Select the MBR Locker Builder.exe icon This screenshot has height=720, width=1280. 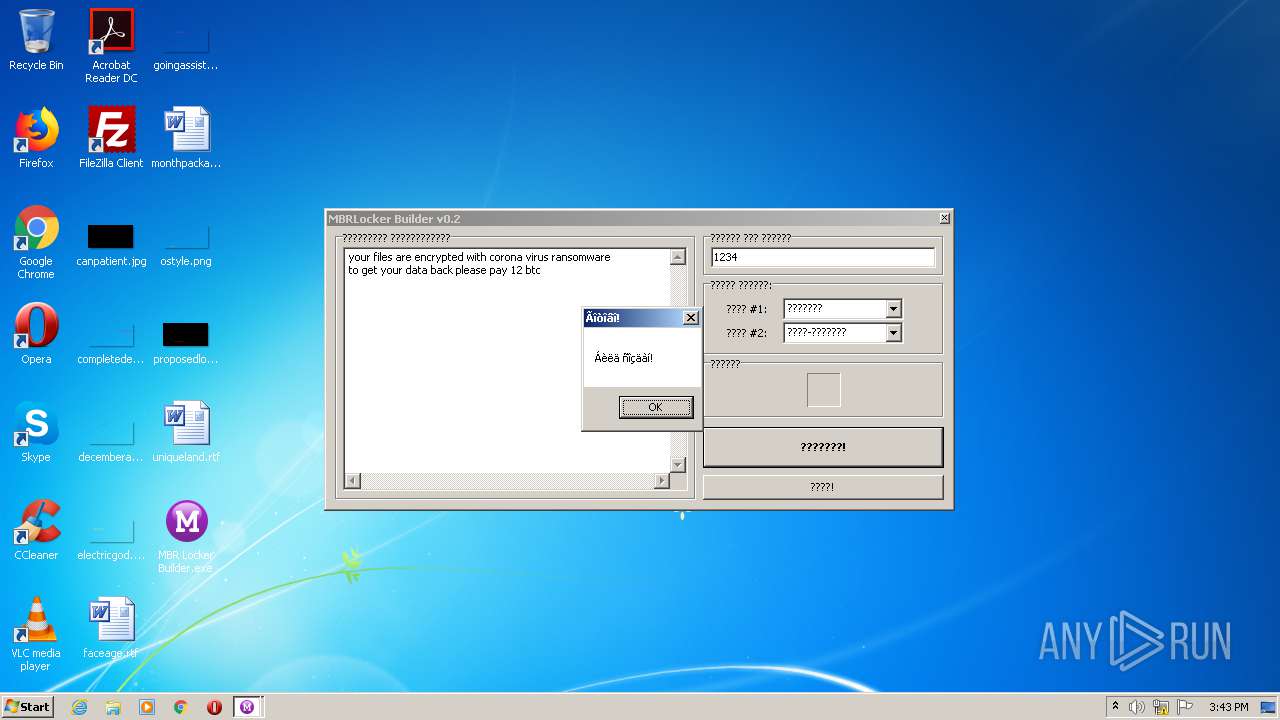pyautogui.click(x=186, y=536)
